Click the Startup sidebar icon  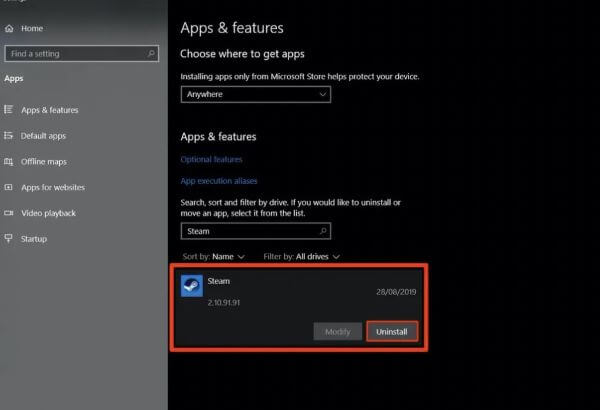tap(8, 238)
